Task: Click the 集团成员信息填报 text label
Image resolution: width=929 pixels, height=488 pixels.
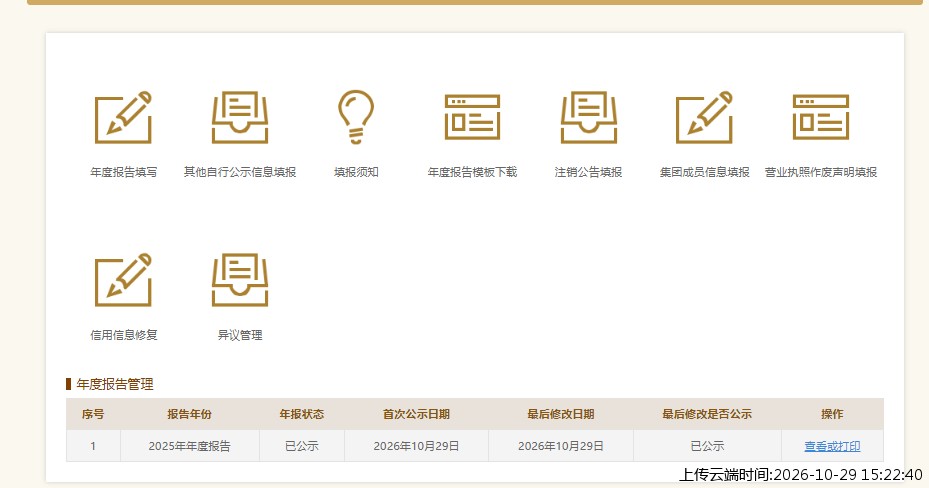Action: click(704, 172)
